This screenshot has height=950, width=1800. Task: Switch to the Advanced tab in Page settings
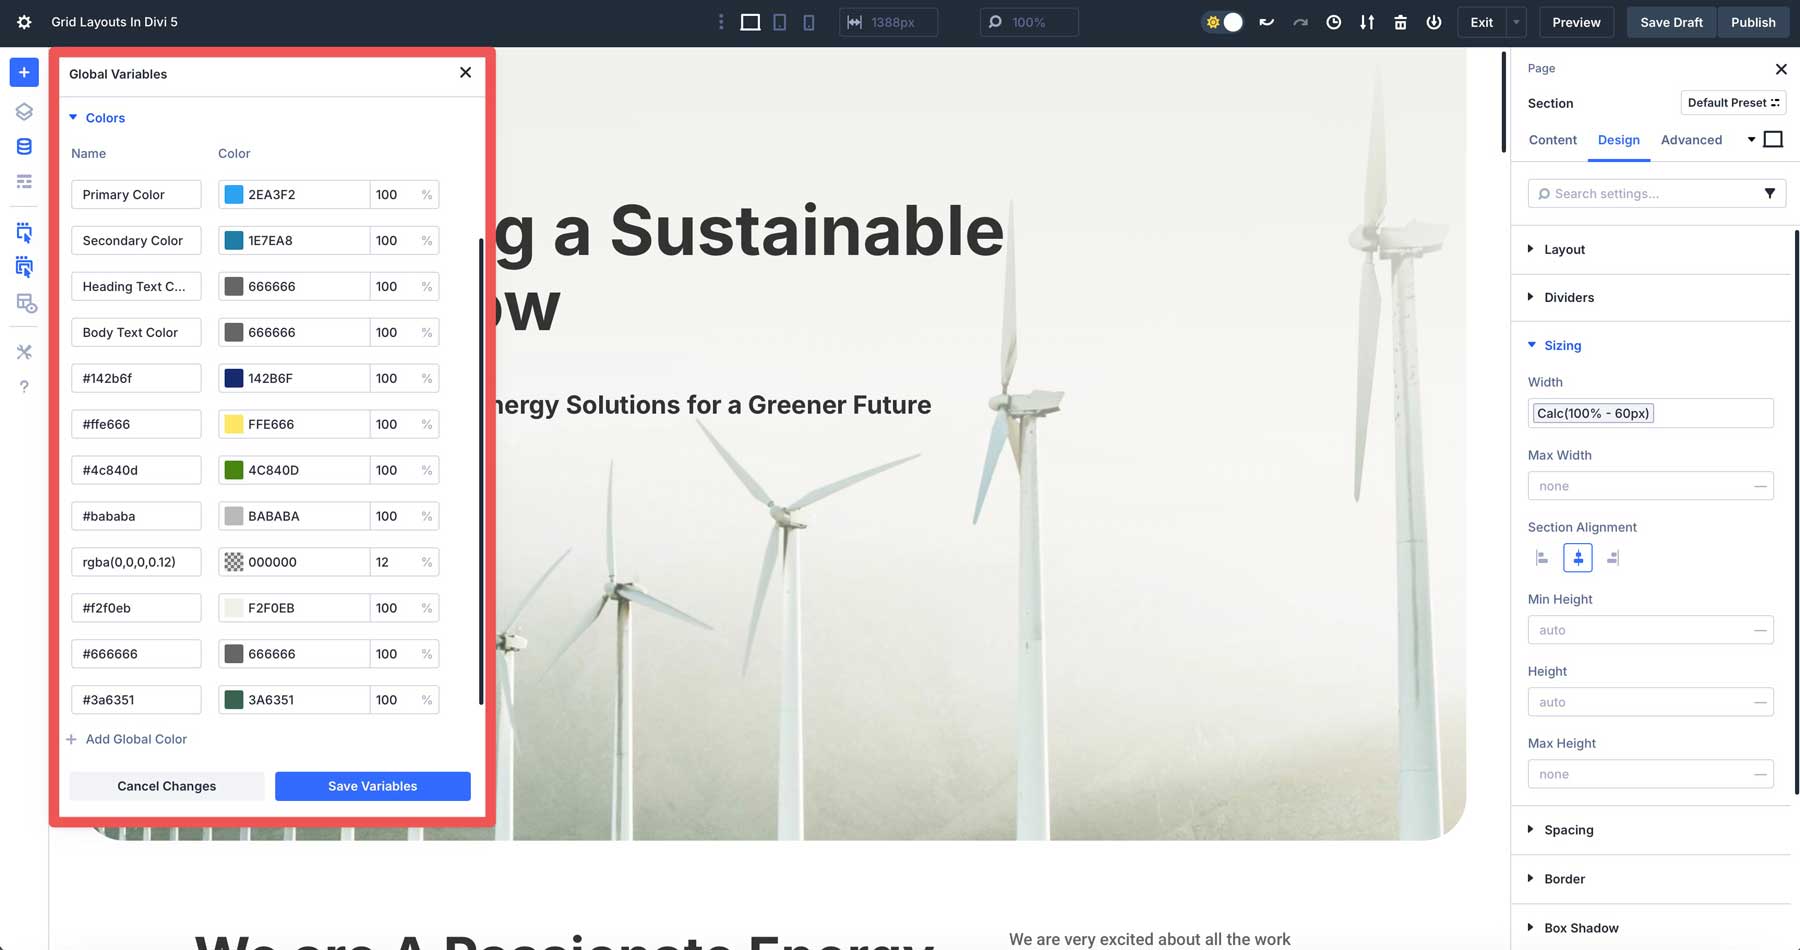point(1691,140)
